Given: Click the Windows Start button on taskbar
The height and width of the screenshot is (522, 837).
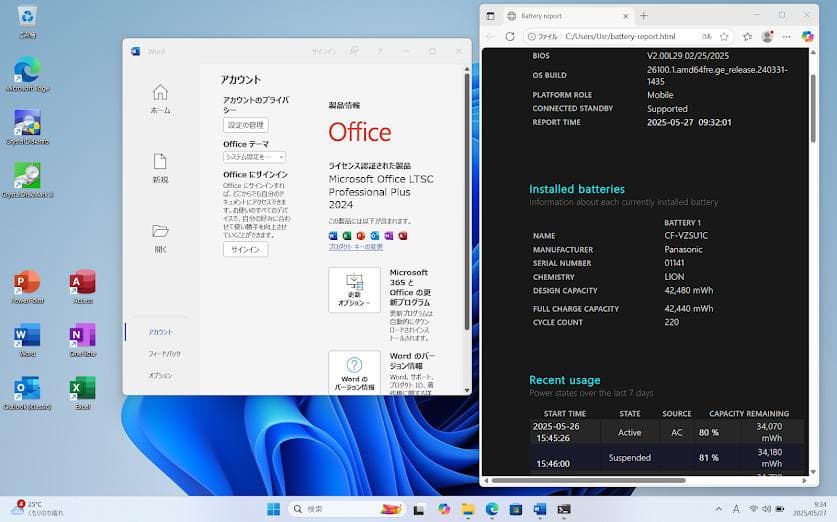Looking at the screenshot, I should [273, 509].
